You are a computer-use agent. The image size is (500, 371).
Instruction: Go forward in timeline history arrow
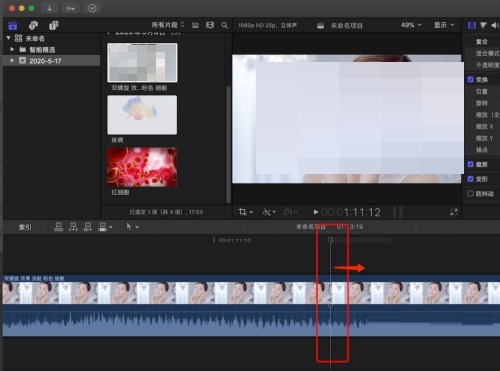416,227
